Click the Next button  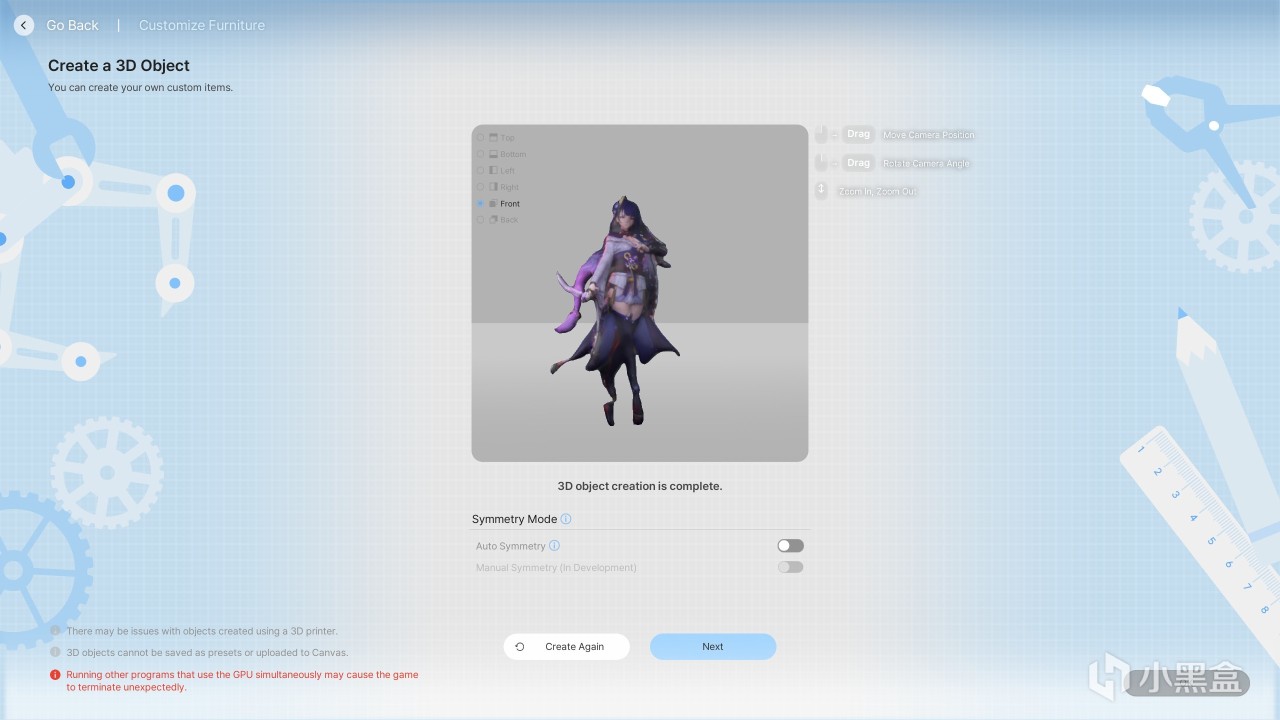[x=713, y=647]
